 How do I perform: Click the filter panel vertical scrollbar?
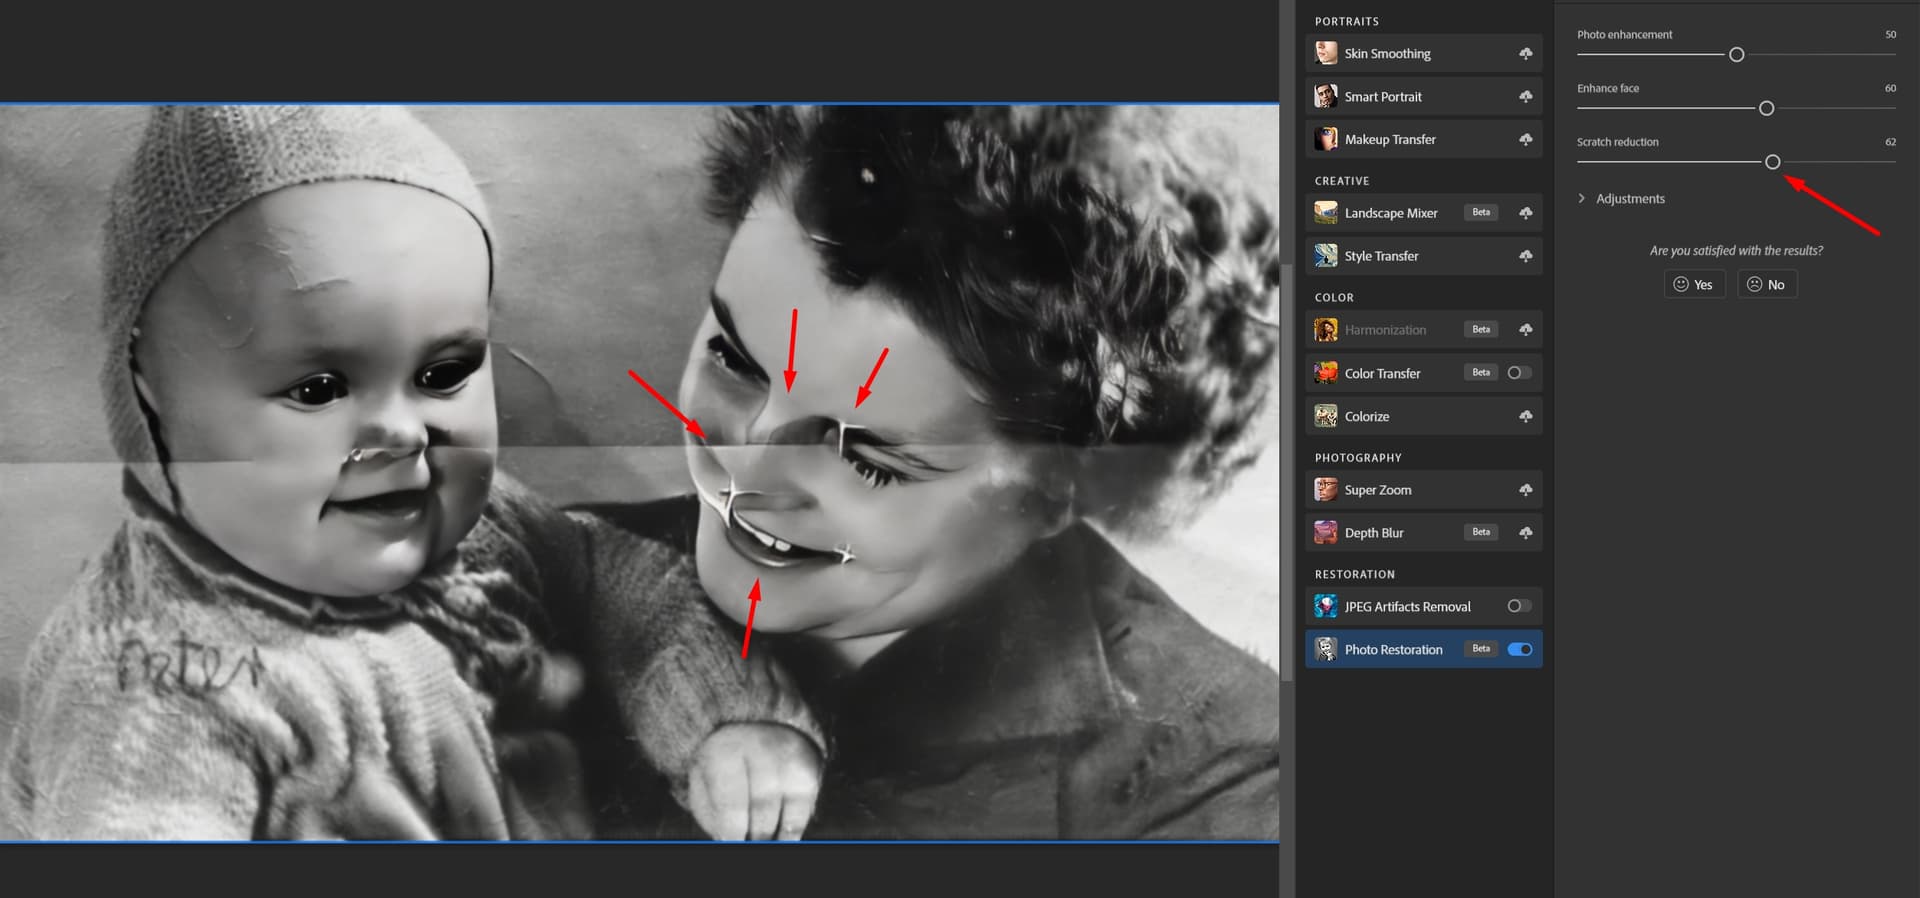[1286, 470]
